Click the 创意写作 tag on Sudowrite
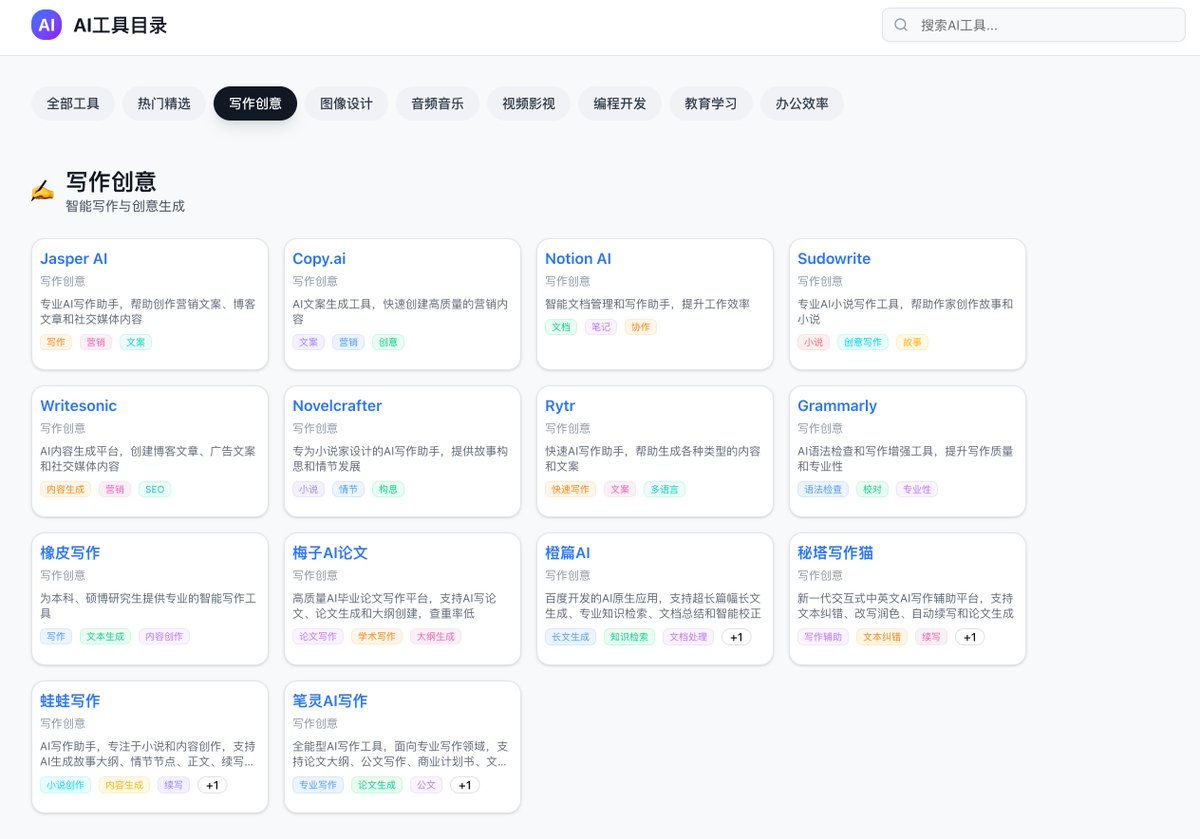This screenshot has width=1200, height=839. tap(862, 342)
